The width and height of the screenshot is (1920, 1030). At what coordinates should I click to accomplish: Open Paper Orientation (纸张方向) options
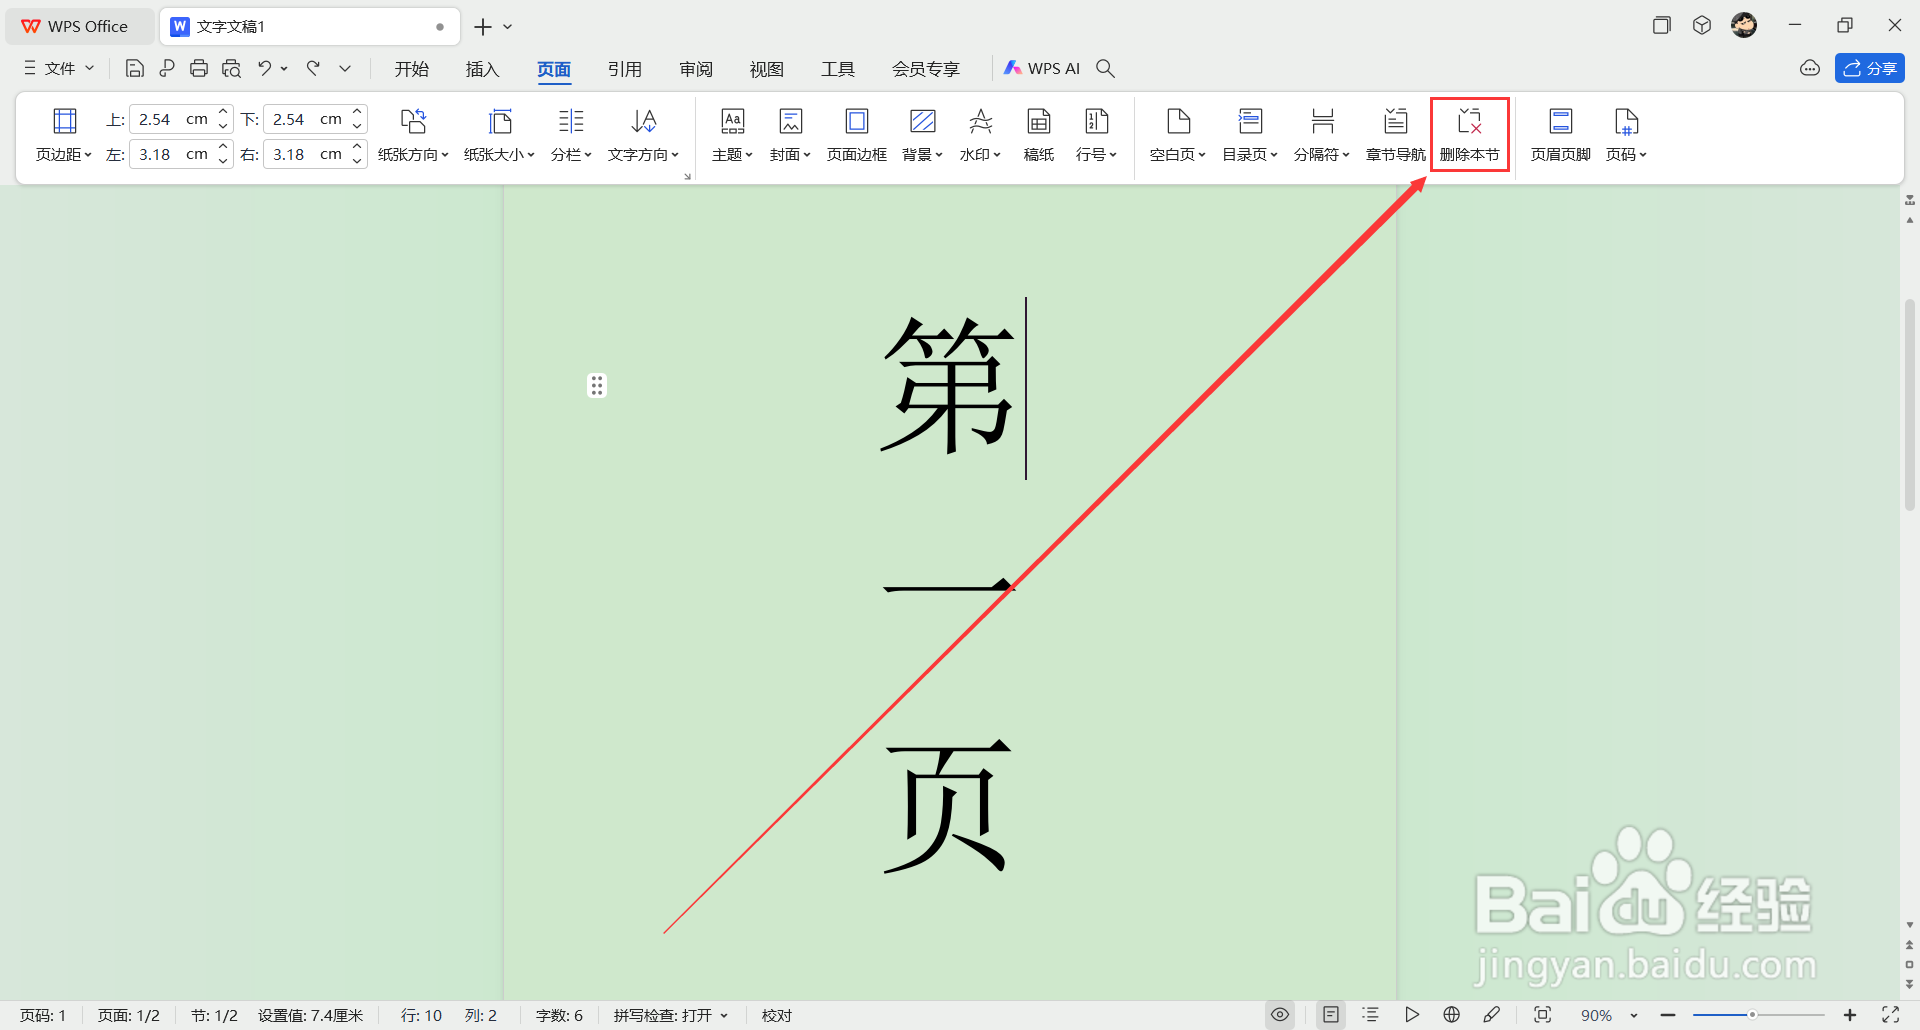(413, 135)
